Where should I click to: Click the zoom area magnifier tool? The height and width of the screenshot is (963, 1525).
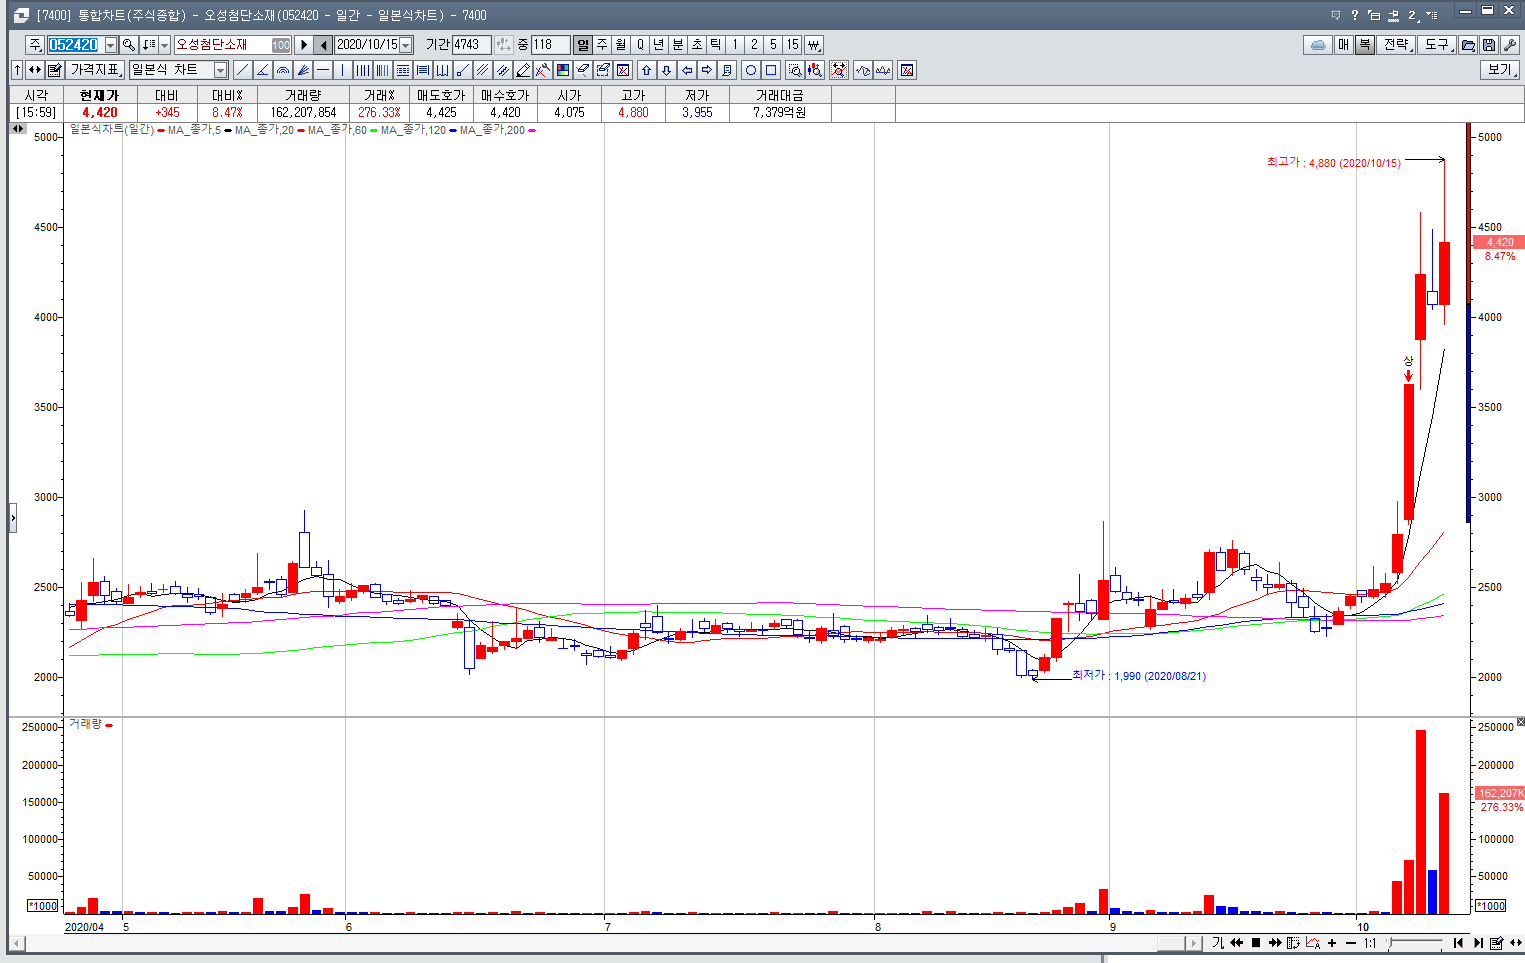795,70
